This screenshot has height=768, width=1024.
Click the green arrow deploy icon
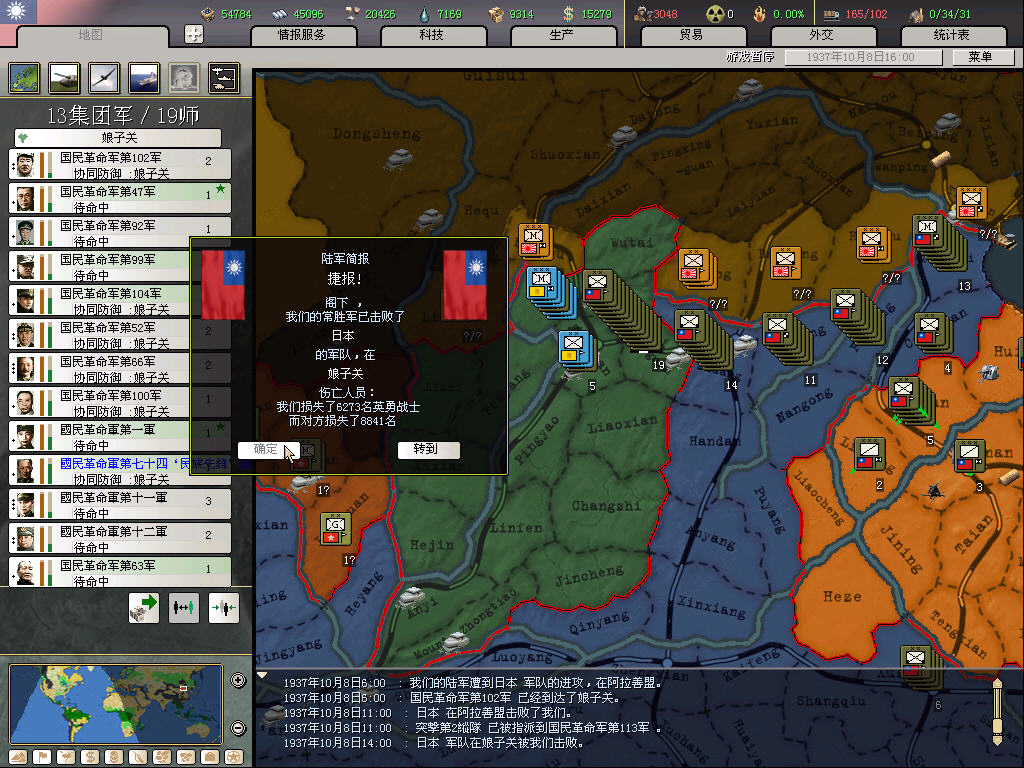pos(144,608)
